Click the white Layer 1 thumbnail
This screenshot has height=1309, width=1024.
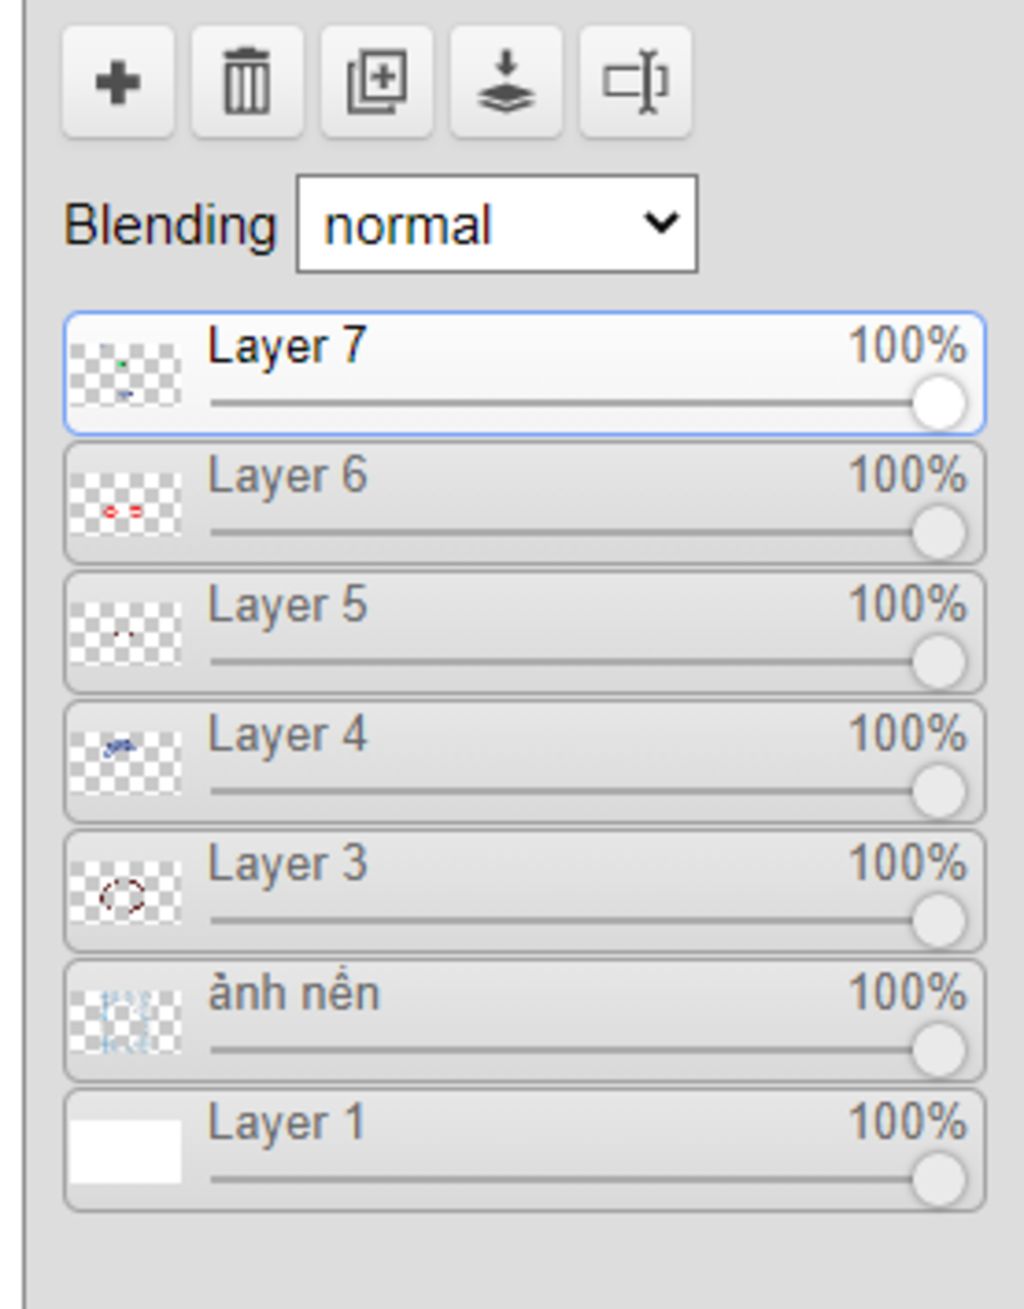(125, 1151)
